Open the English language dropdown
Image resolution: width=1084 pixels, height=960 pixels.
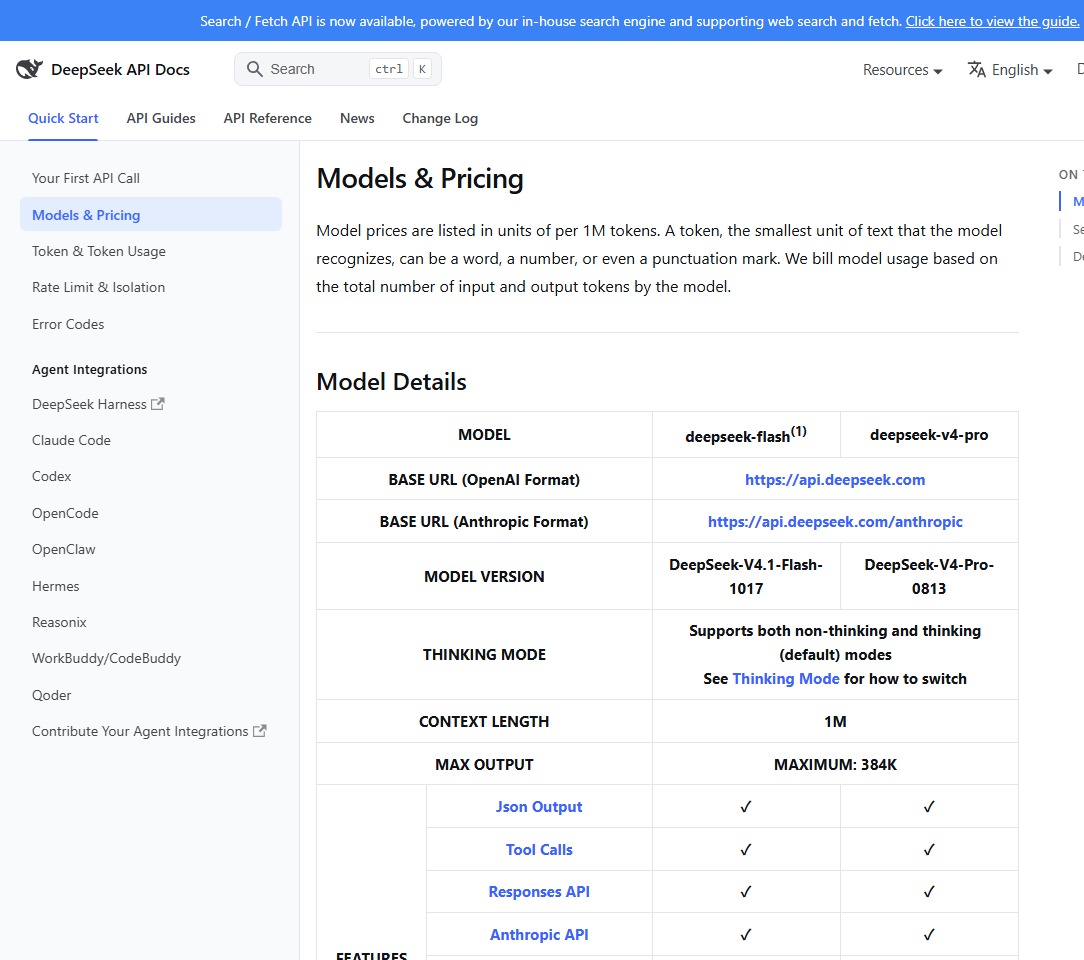point(1010,70)
